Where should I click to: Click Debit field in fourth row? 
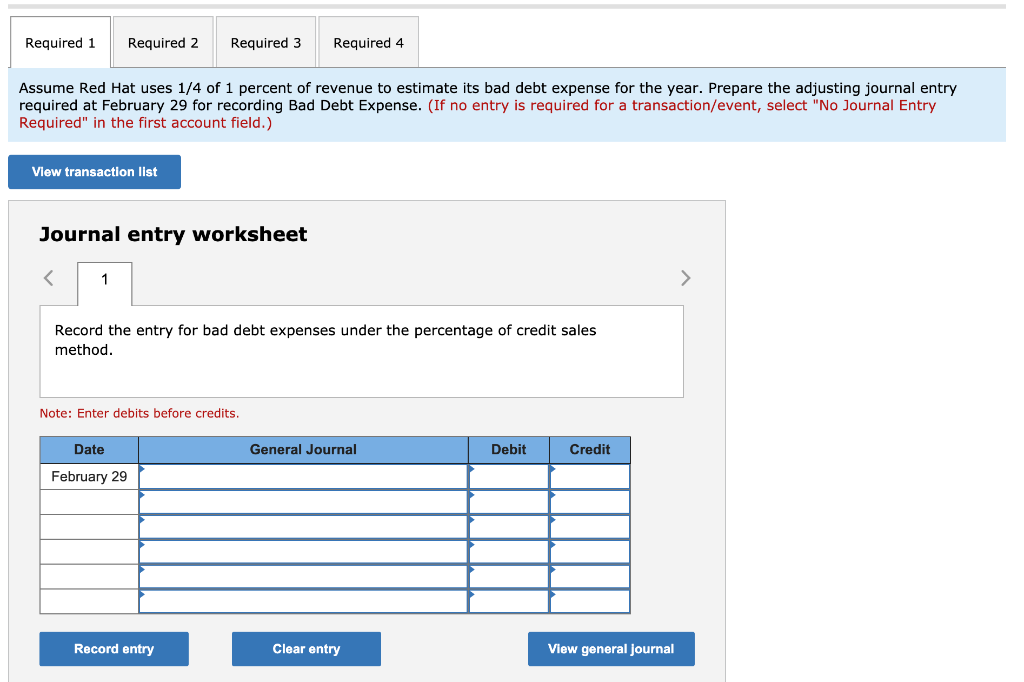click(x=509, y=551)
